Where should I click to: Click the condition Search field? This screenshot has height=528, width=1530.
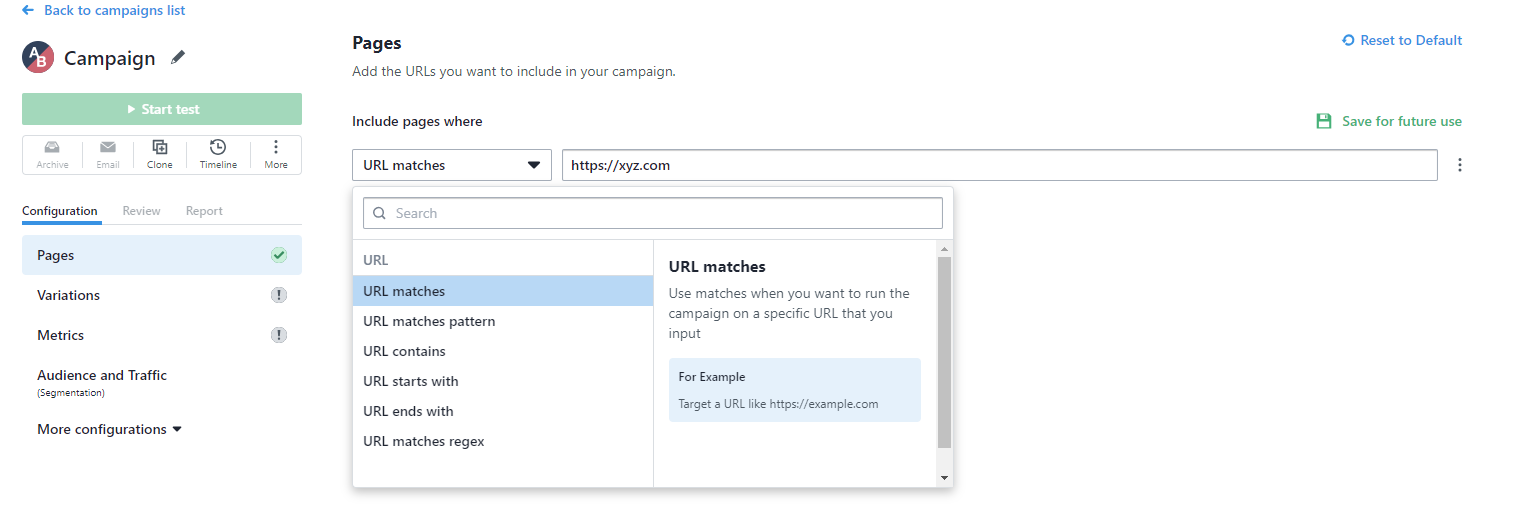653,213
